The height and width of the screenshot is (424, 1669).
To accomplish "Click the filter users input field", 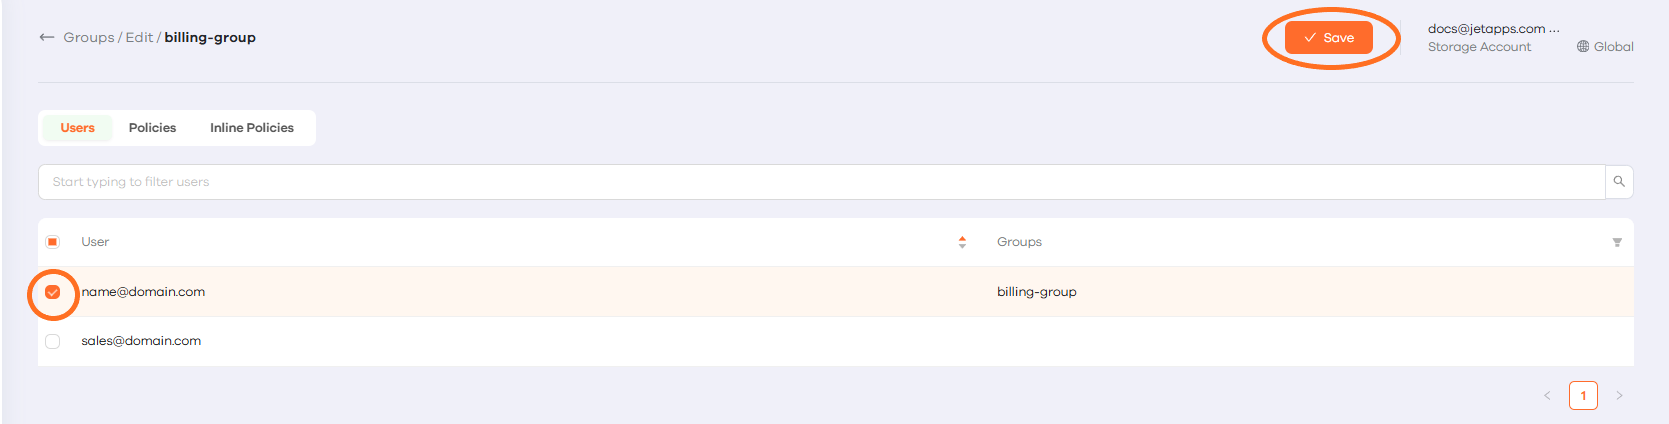I will pos(820,182).
